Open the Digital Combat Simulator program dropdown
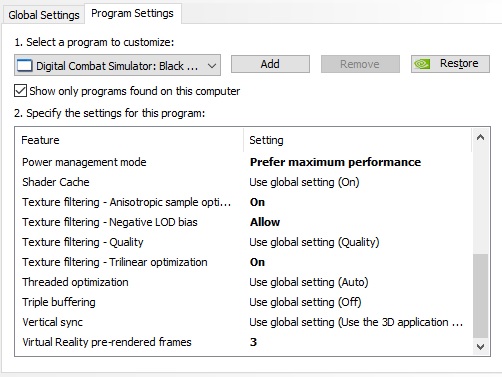 pyautogui.click(x=117, y=65)
